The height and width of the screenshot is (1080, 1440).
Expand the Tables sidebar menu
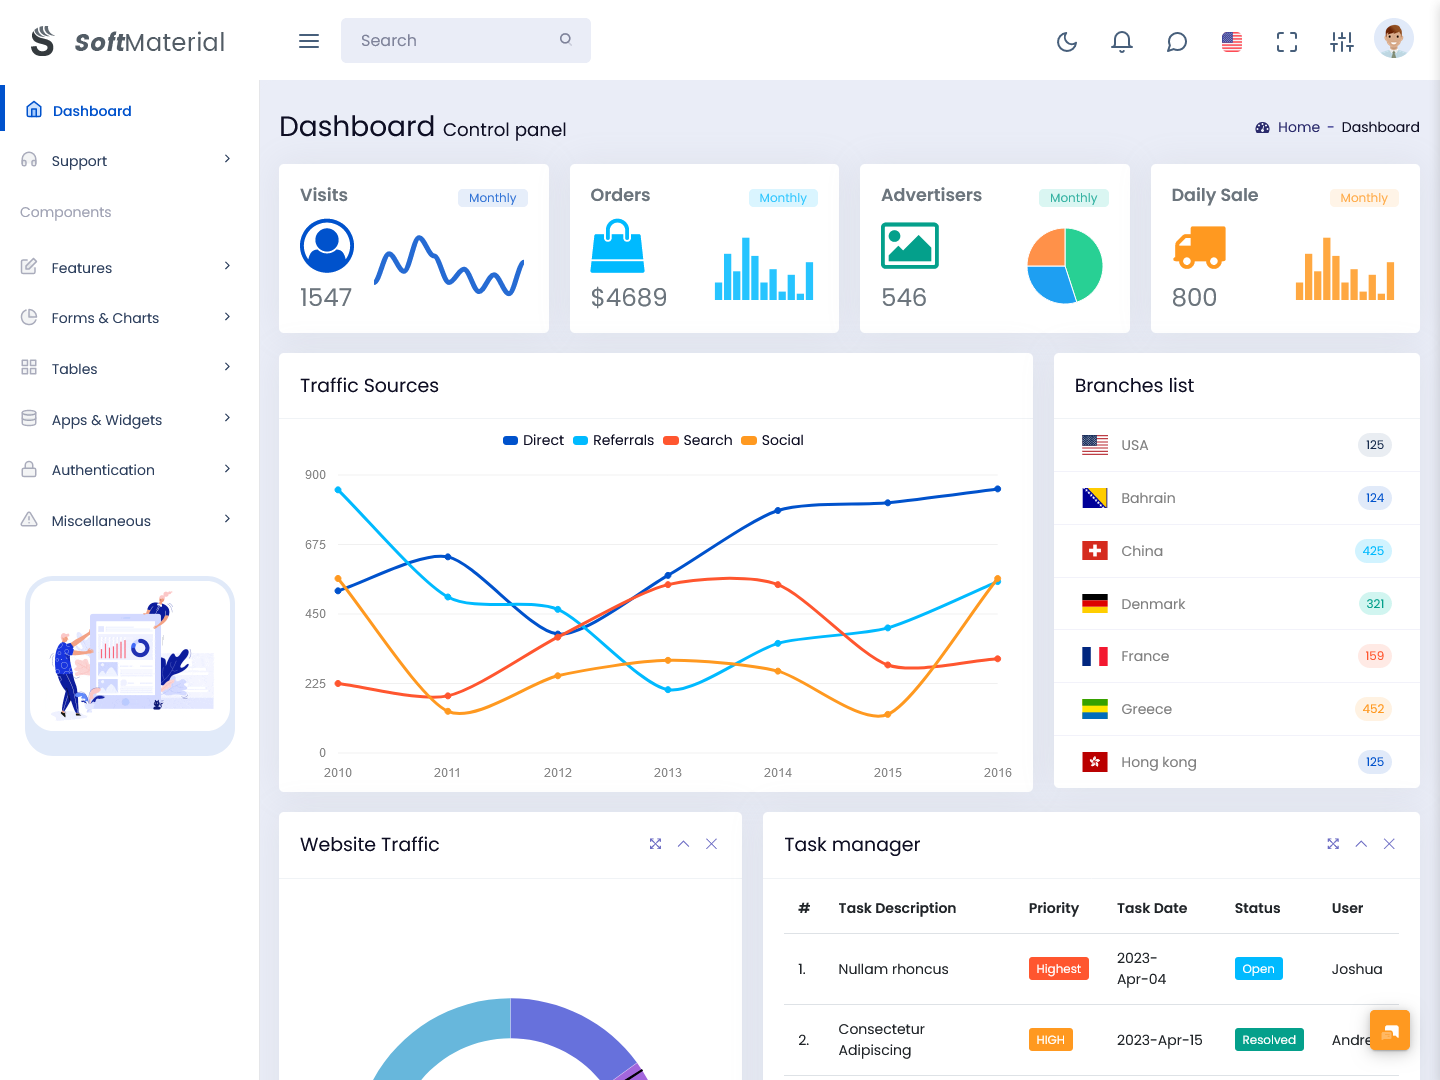tap(130, 368)
